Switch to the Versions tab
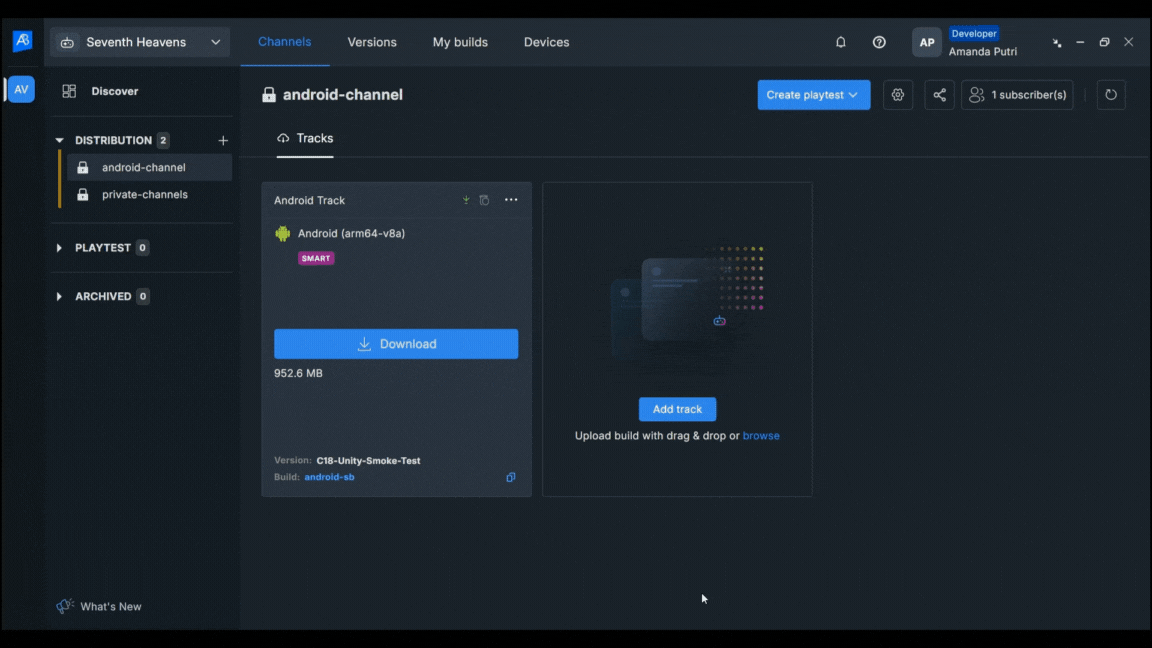 click(x=372, y=42)
